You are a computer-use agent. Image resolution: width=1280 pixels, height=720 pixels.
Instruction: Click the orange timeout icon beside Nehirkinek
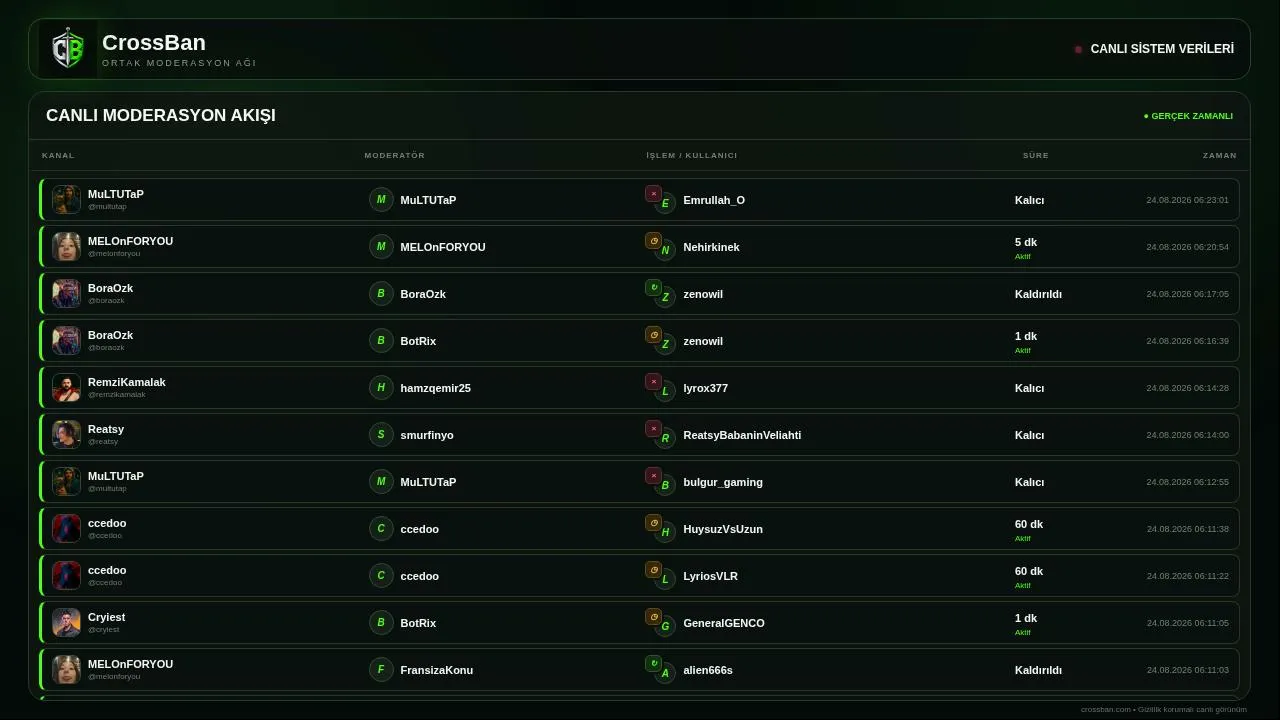[x=653, y=241]
